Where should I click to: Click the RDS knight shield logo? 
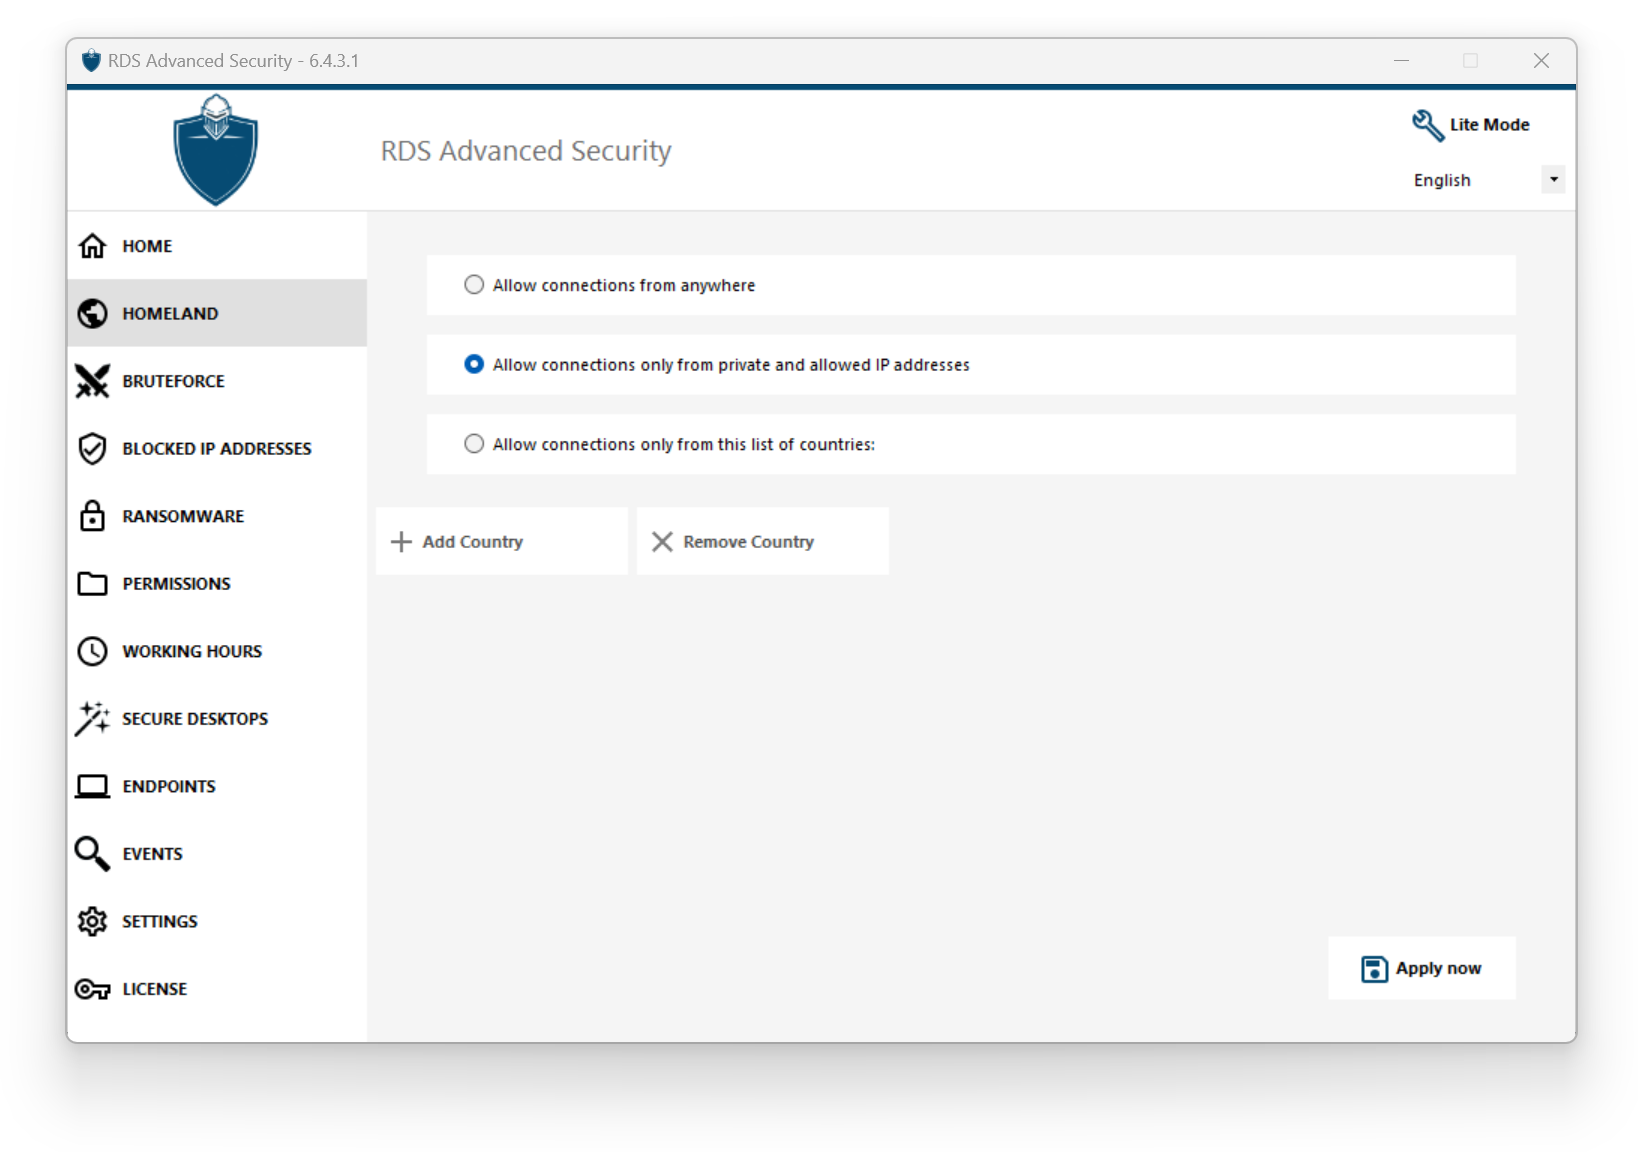(215, 150)
